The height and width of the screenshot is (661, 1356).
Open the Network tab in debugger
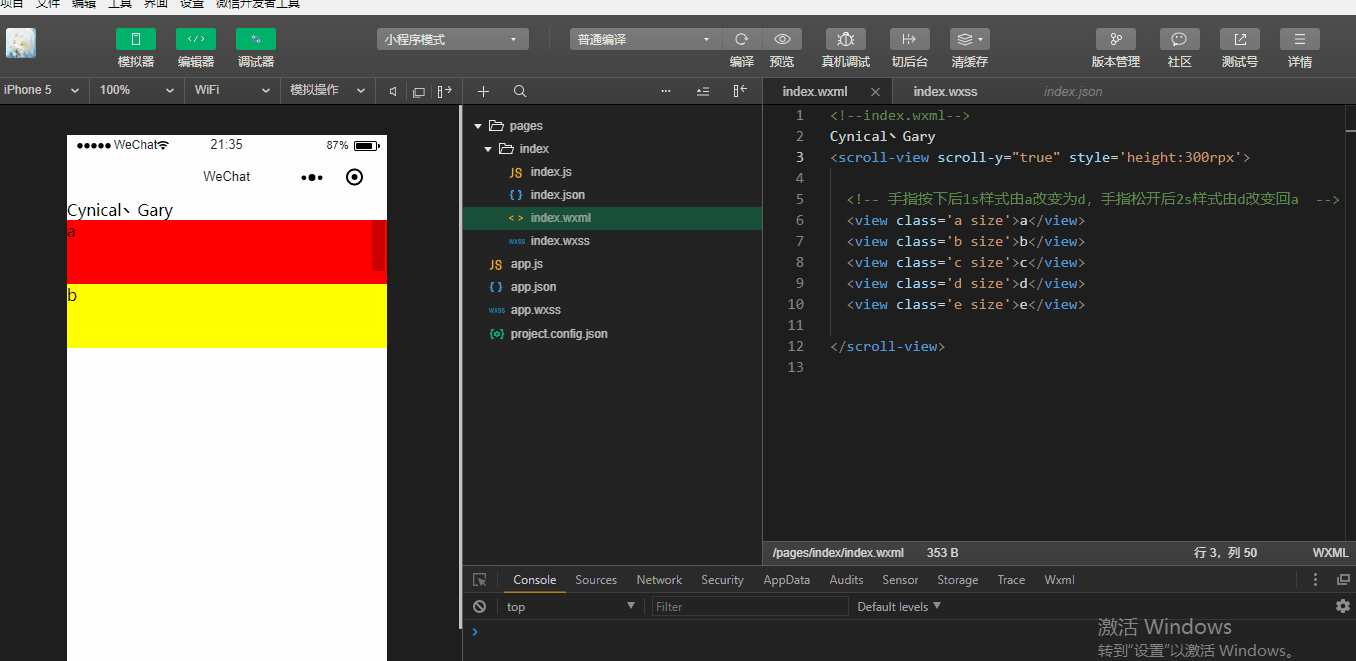(659, 580)
